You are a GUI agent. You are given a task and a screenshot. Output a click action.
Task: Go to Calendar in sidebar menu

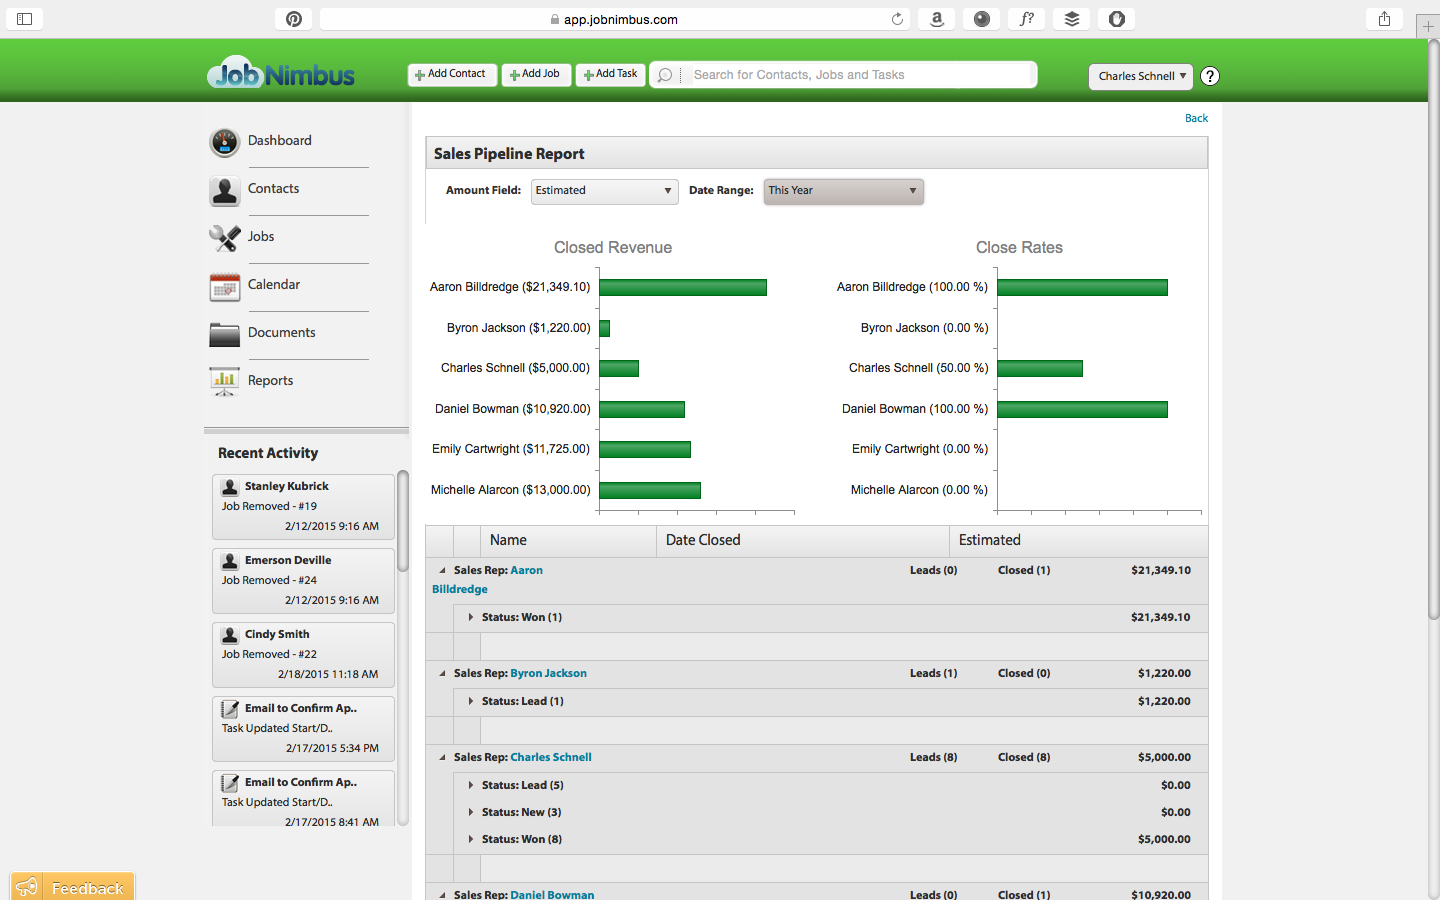tap(274, 285)
